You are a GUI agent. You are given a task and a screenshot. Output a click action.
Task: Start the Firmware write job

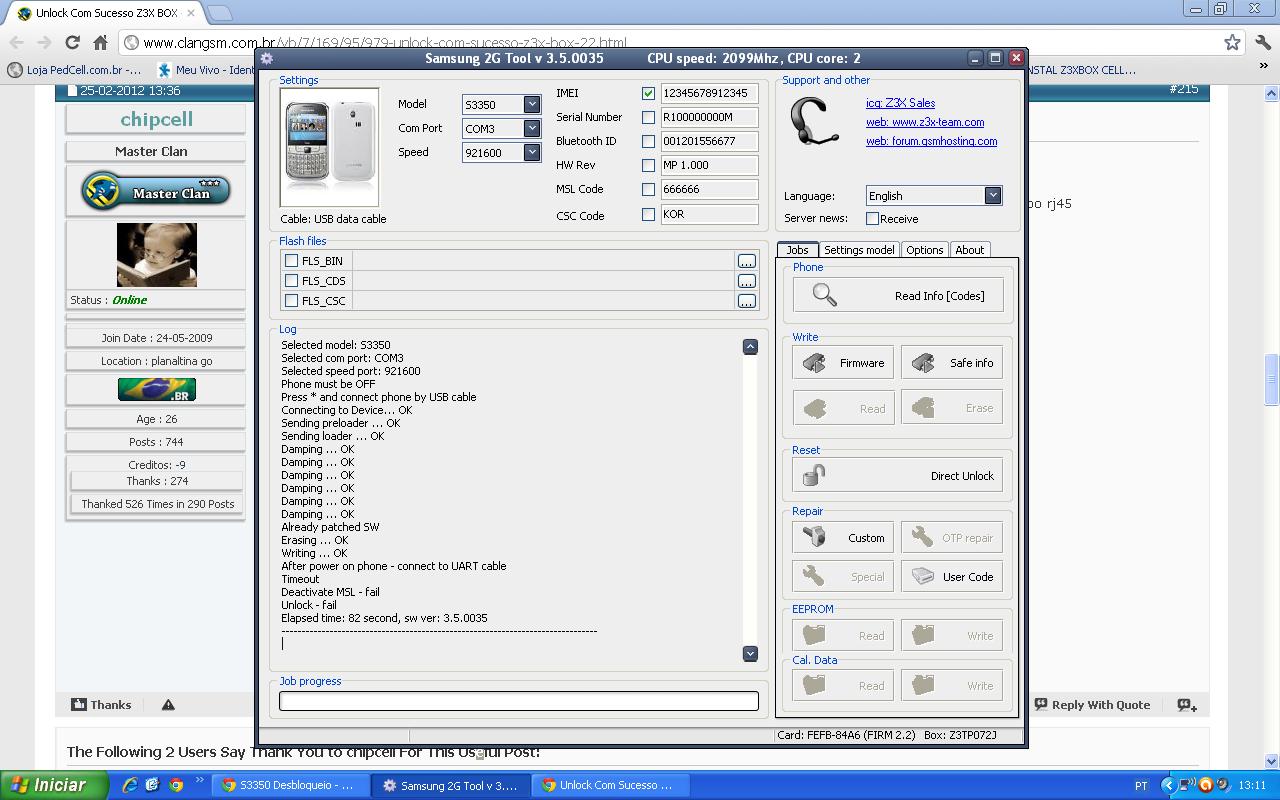click(843, 363)
